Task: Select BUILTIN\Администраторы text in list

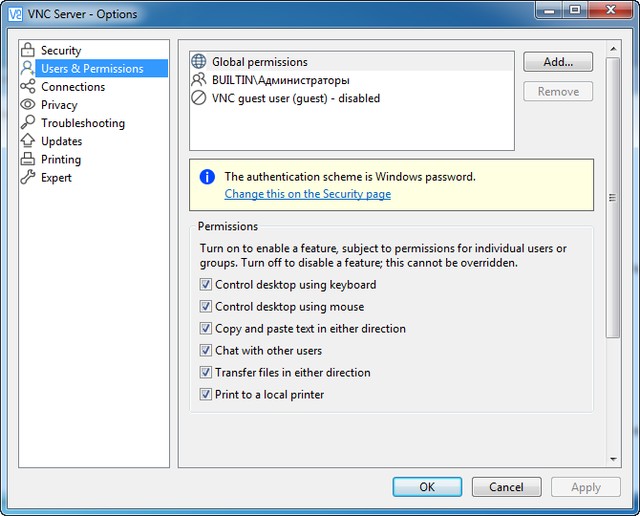Action: tap(281, 80)
